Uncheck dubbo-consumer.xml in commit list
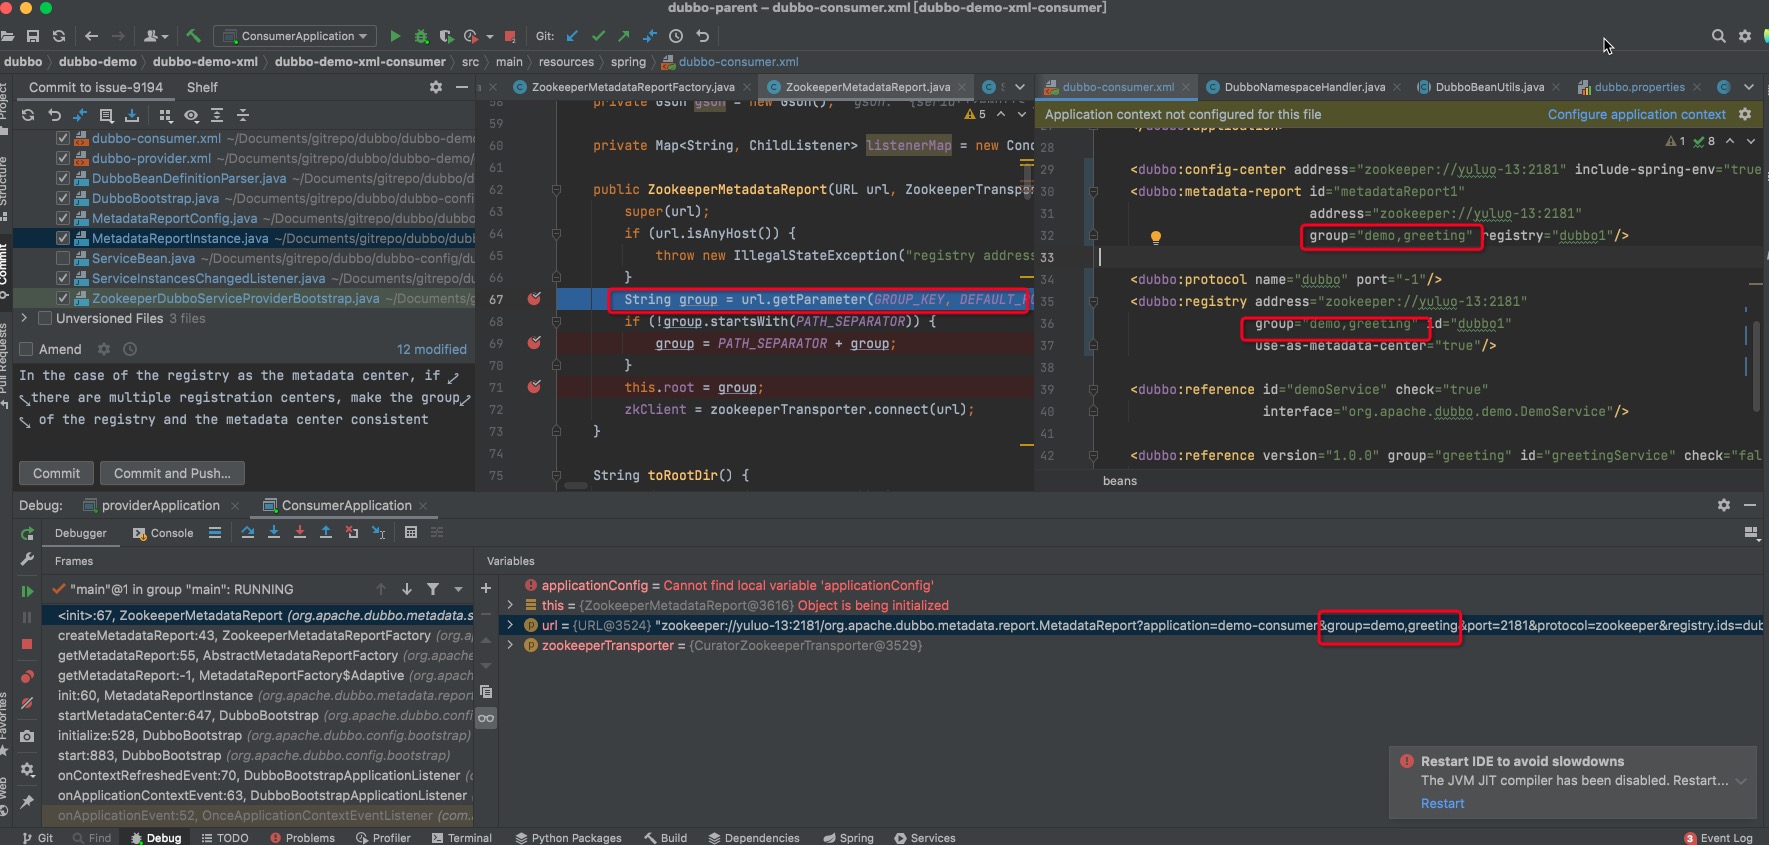Image resolution: width=1769 pixels, height=845 pixels. (63, 138)
